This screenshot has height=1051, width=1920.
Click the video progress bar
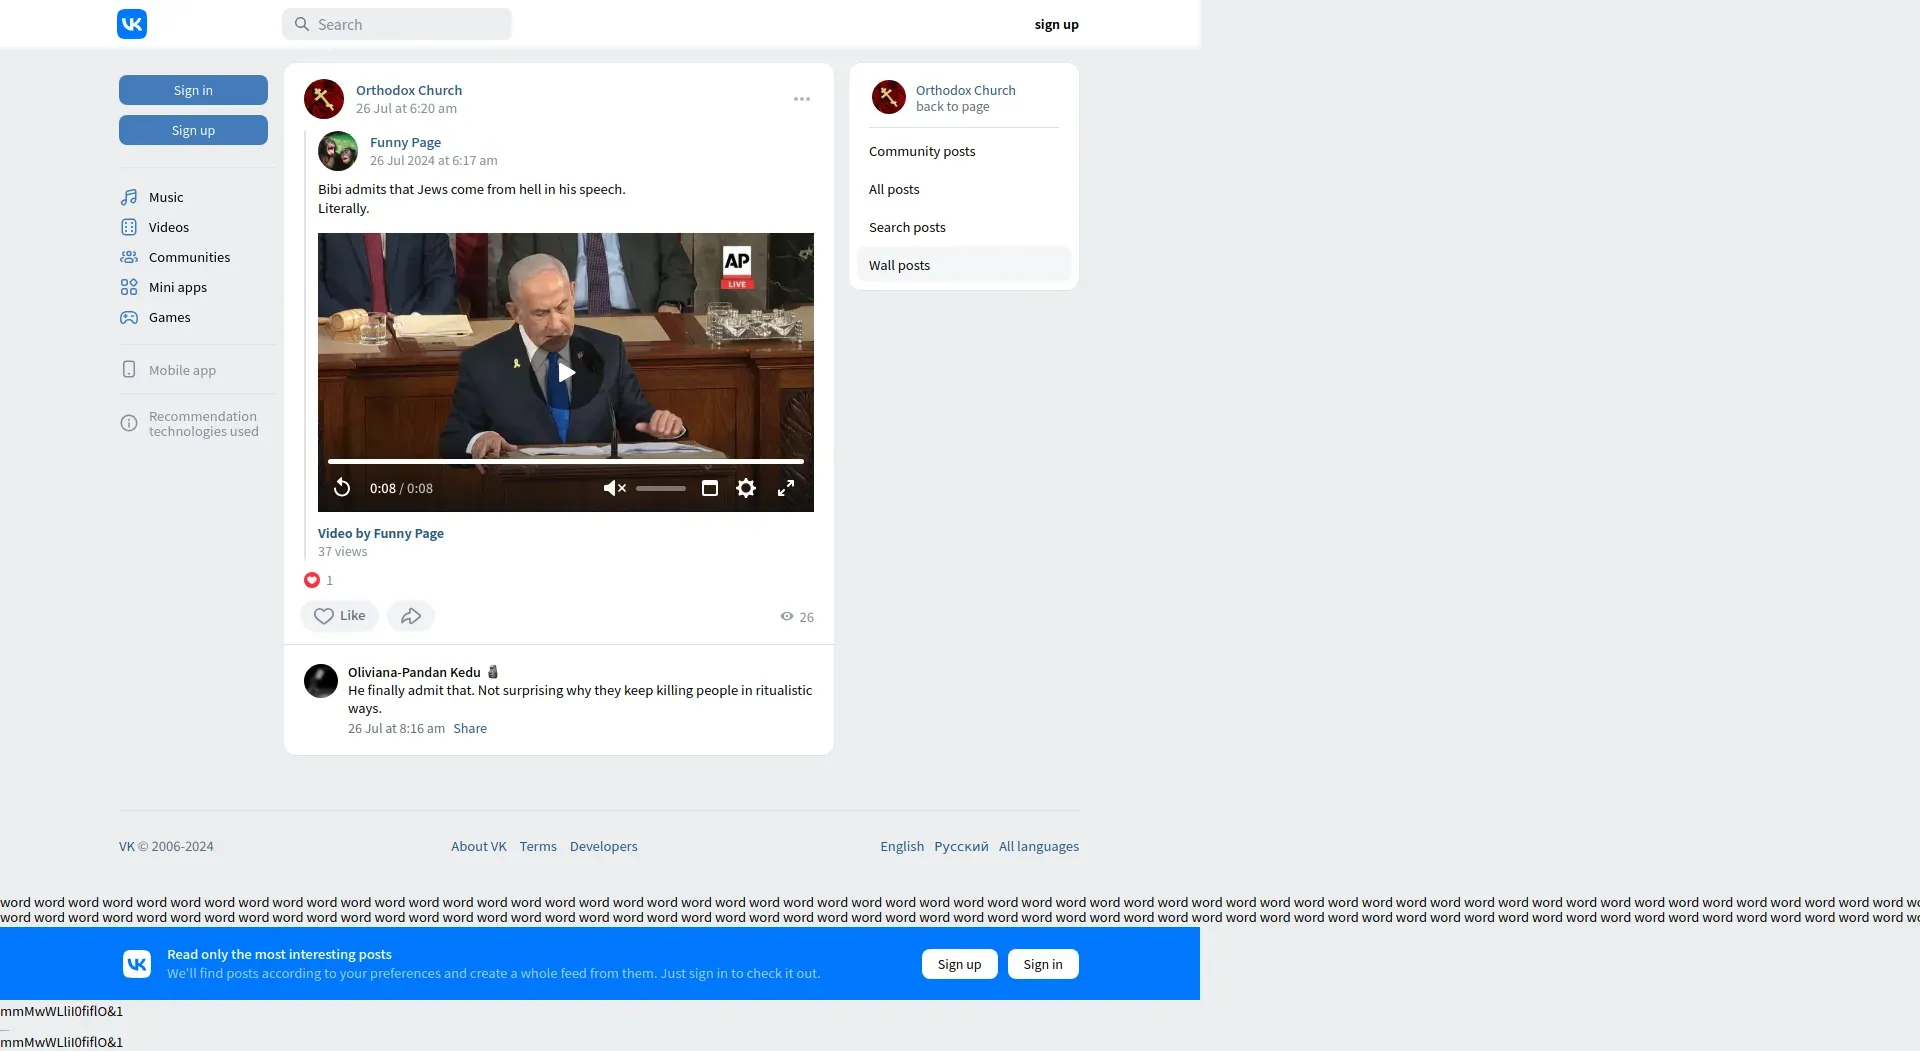pos(566,461)
